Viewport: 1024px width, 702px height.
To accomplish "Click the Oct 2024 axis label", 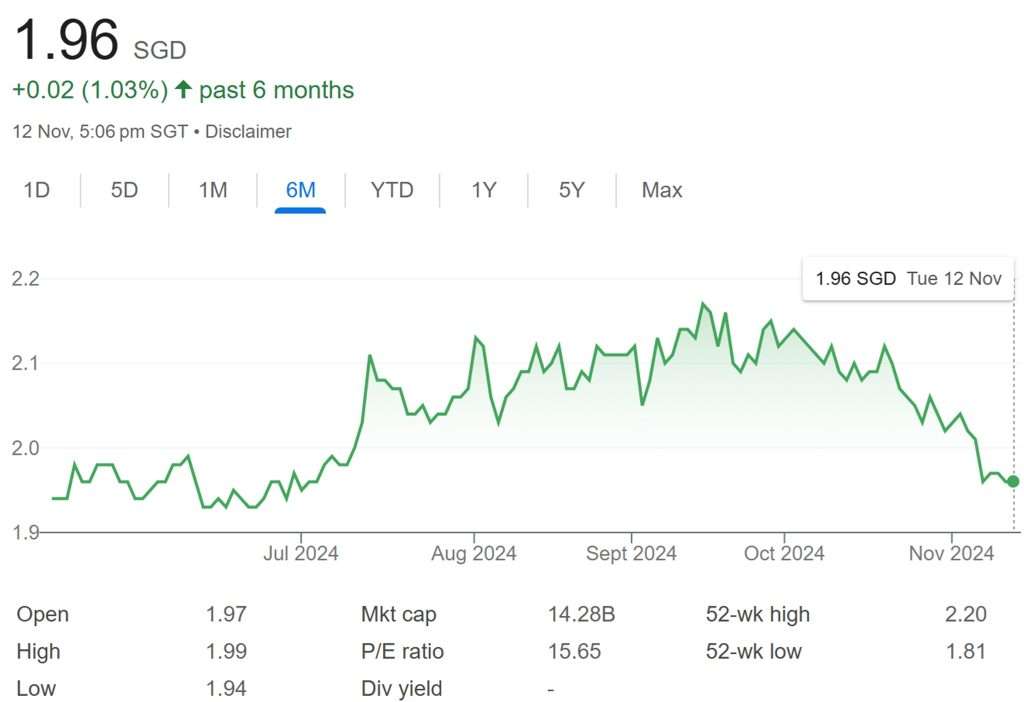I will (784, 553).
